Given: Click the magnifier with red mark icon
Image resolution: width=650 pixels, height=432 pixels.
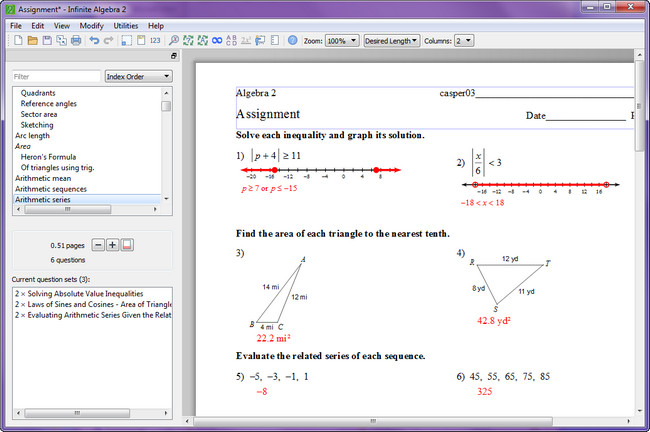Looking at the screenshot, I should (174, 40).
